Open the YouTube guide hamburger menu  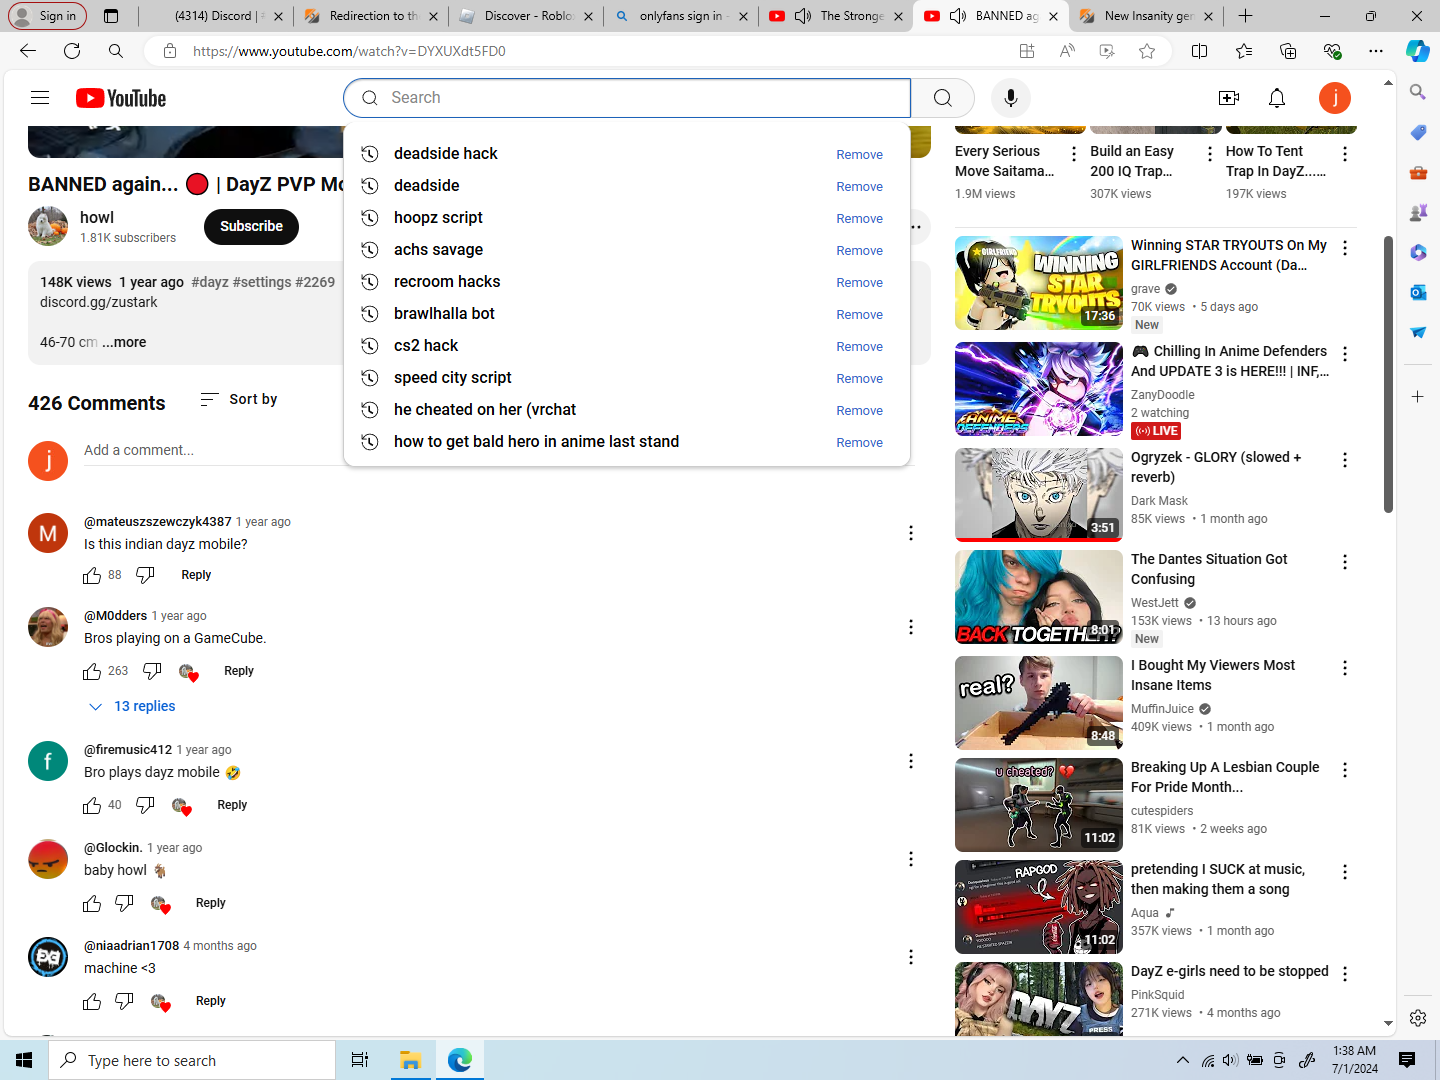(40, 98)
